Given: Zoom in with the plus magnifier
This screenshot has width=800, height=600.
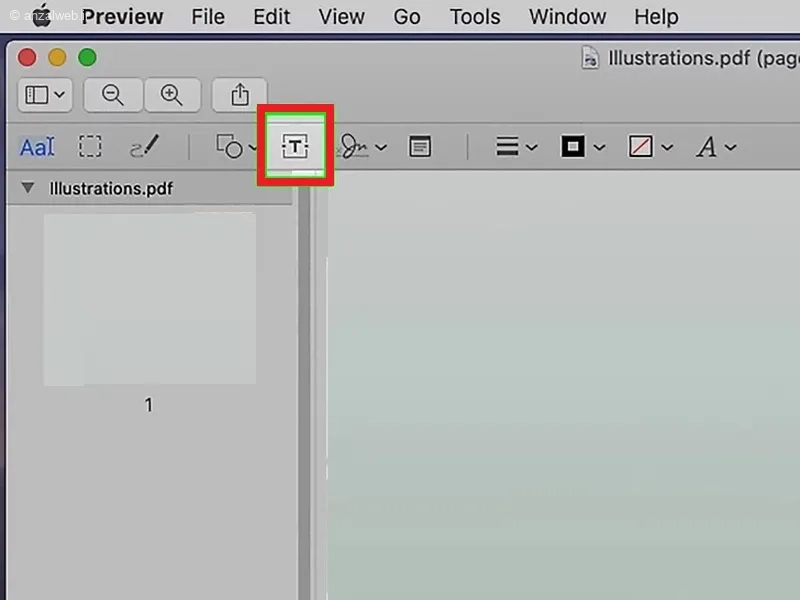Looking at the screenshot, I should point(172,95).
